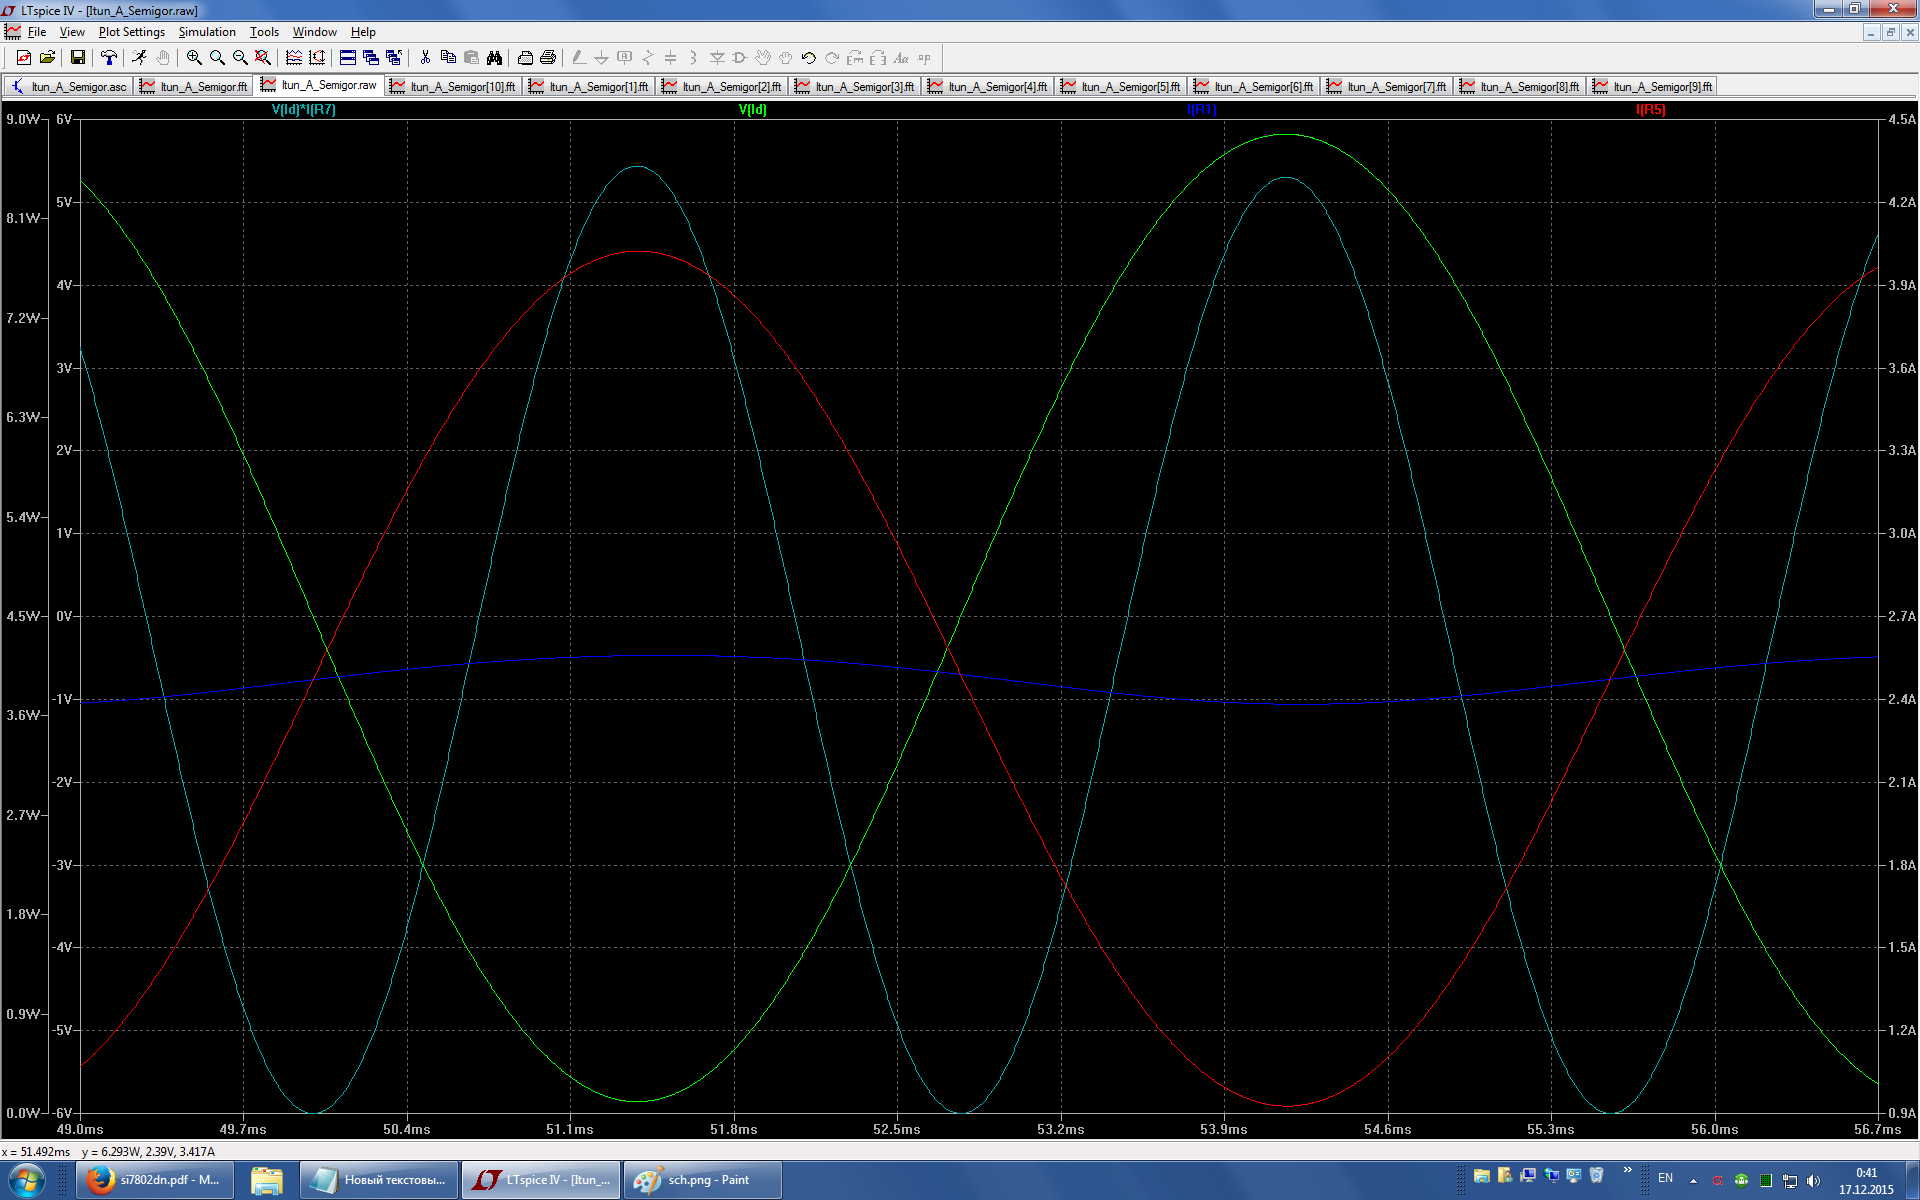Open the Control Panel hammer icon
This screenshot has height=1200, width=1920.
[x=109, y=58]
